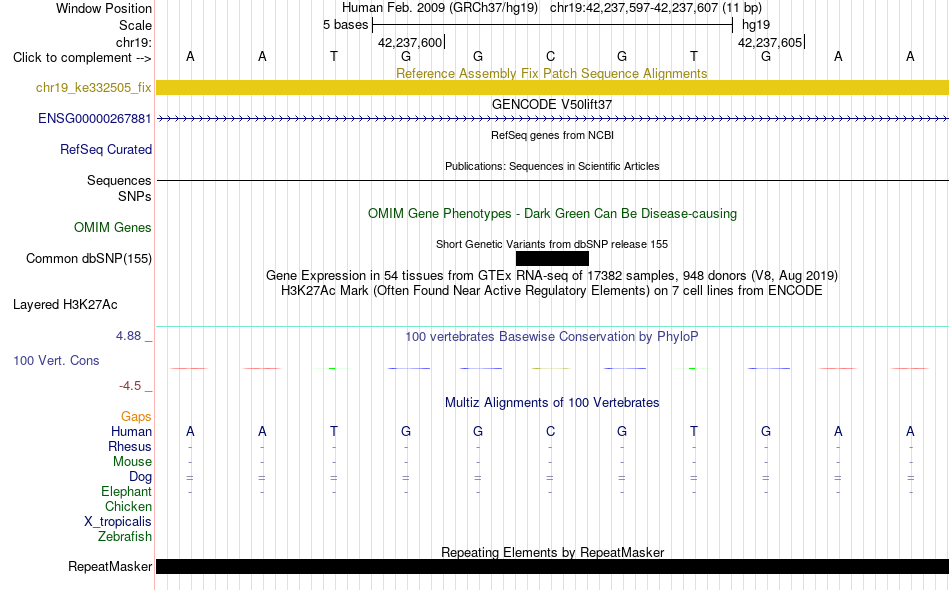Screen dimensions: 950x590
Task: Select the chr19: ruler label
Action: point(134,42)
